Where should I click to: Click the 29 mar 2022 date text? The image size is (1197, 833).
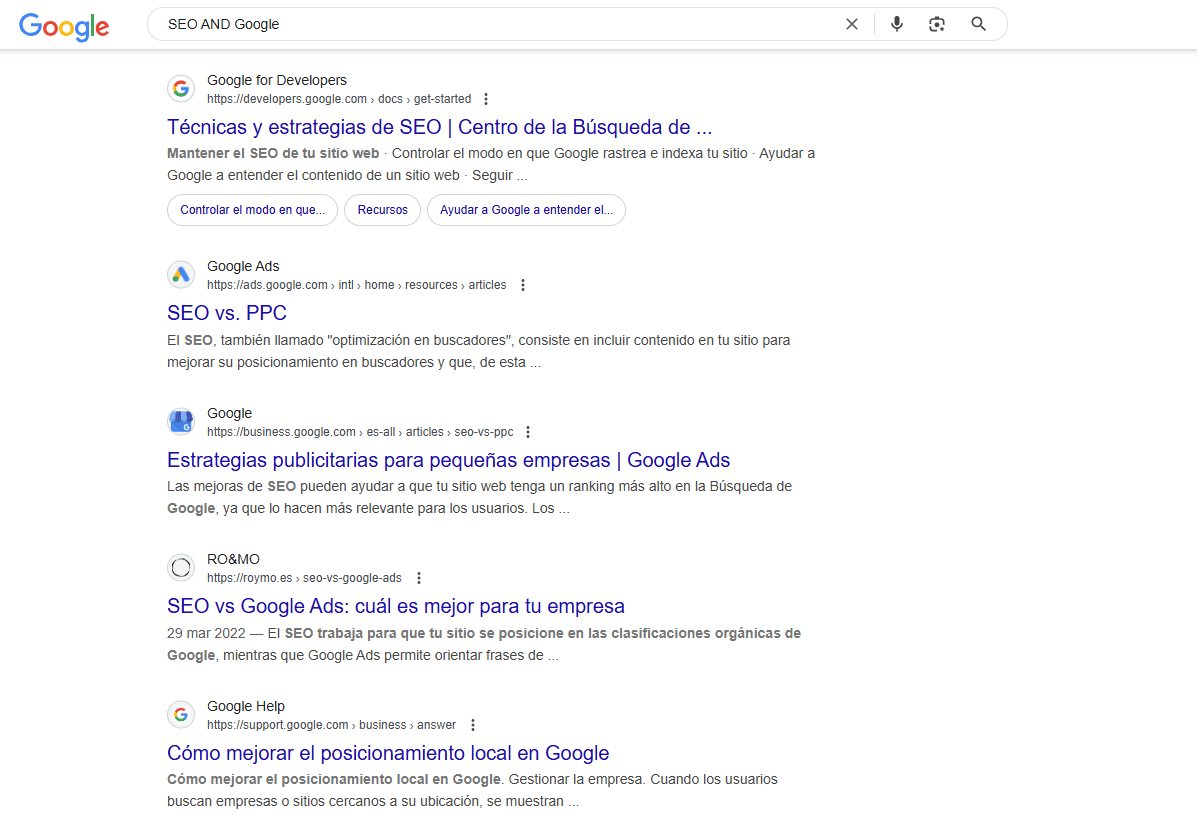click(206, 634)
